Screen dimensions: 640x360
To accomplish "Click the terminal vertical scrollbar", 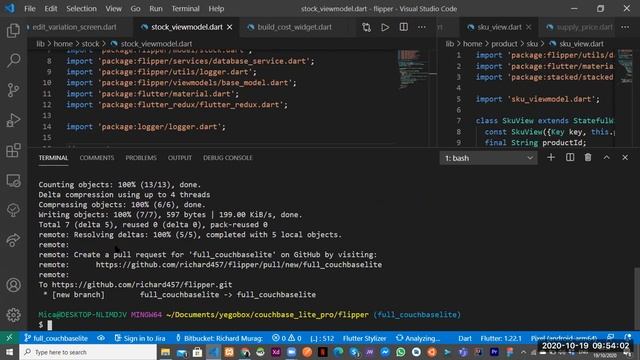I will [637, 298].
